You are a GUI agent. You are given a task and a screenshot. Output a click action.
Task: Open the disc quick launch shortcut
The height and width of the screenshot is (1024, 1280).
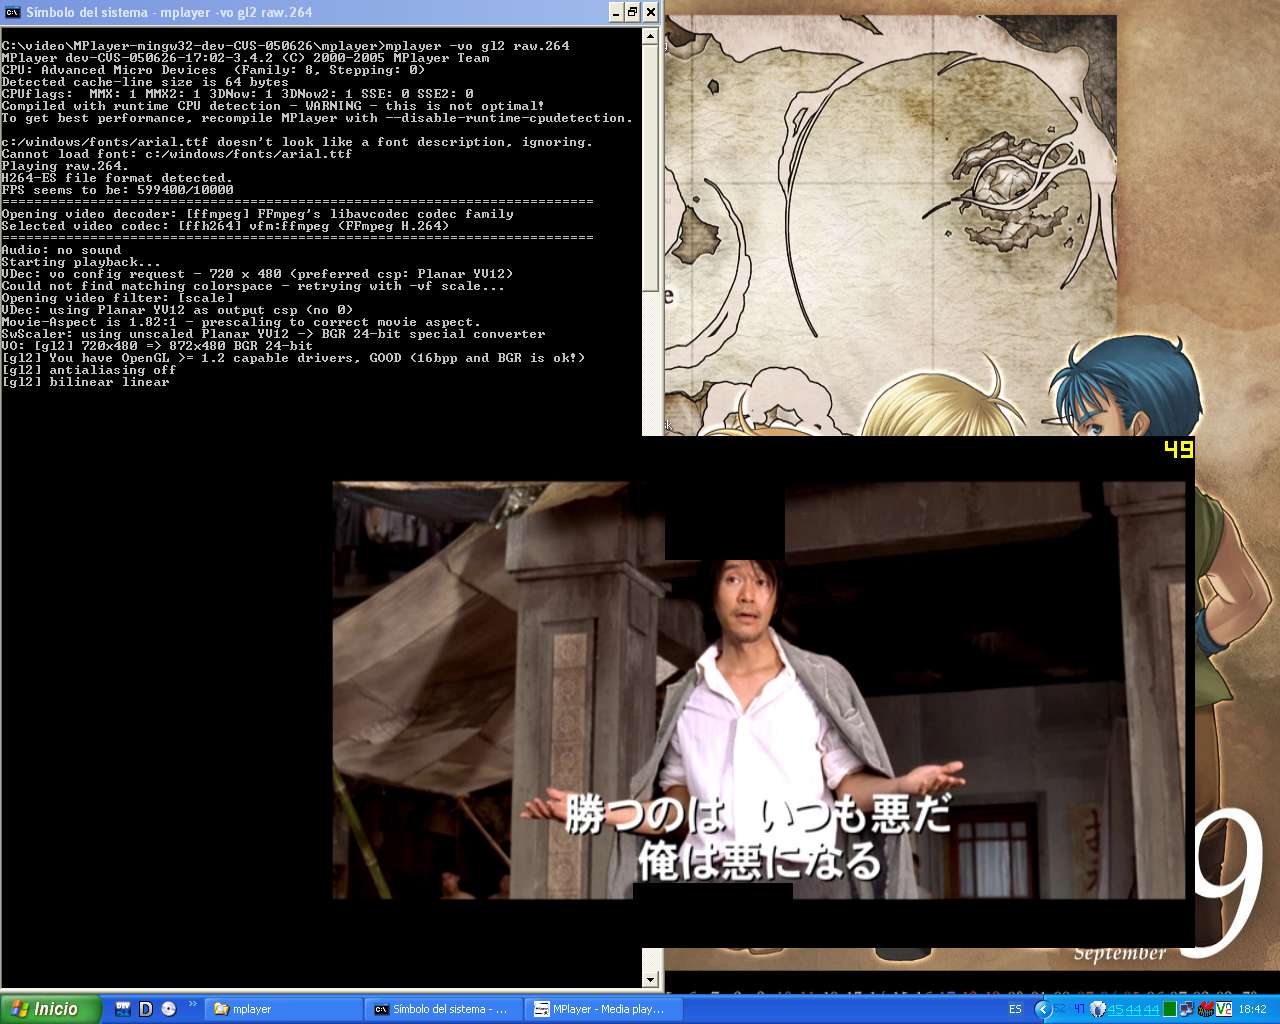click(168, 1009)
